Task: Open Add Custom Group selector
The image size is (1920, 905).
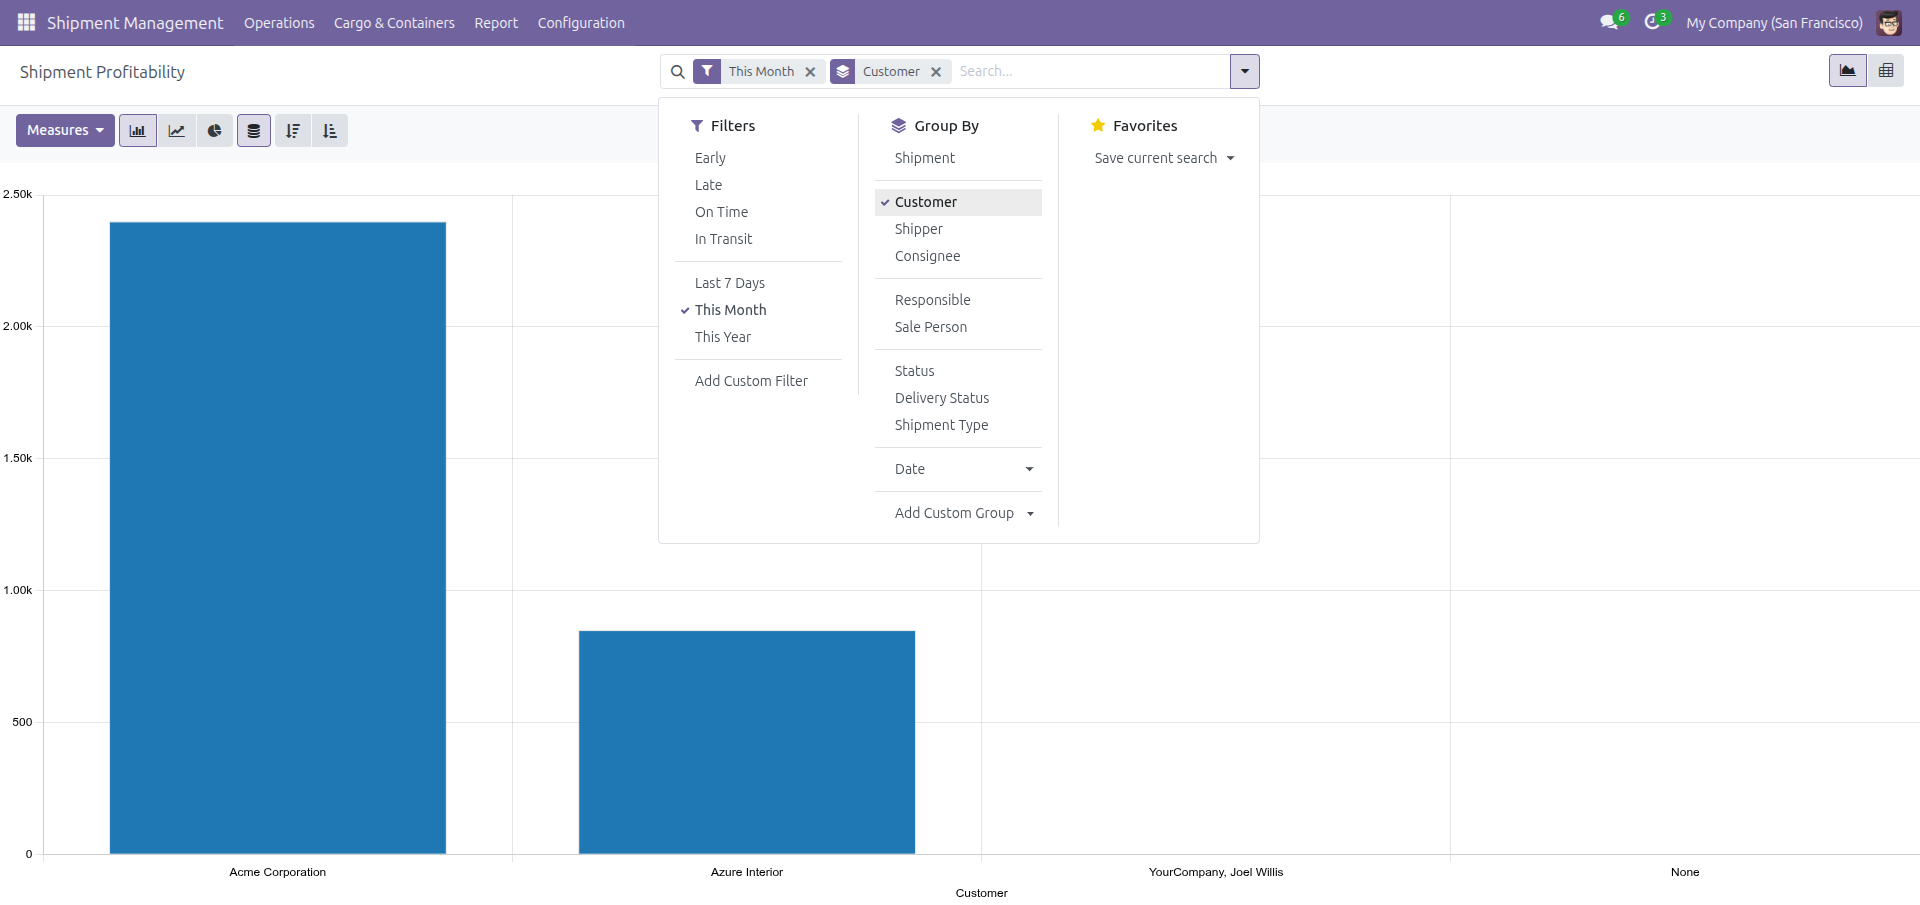Action: pos(958,513)
